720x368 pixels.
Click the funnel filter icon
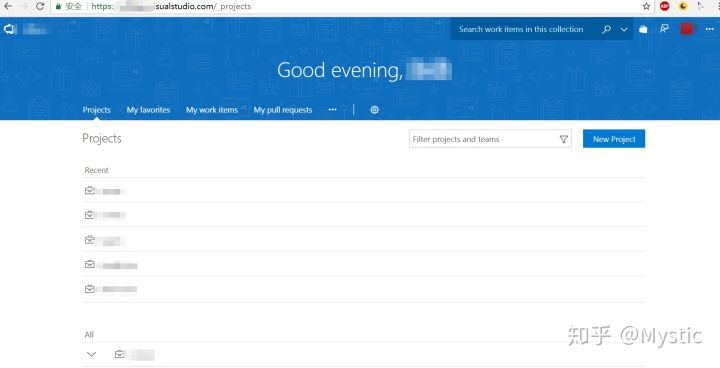(564, 139)
